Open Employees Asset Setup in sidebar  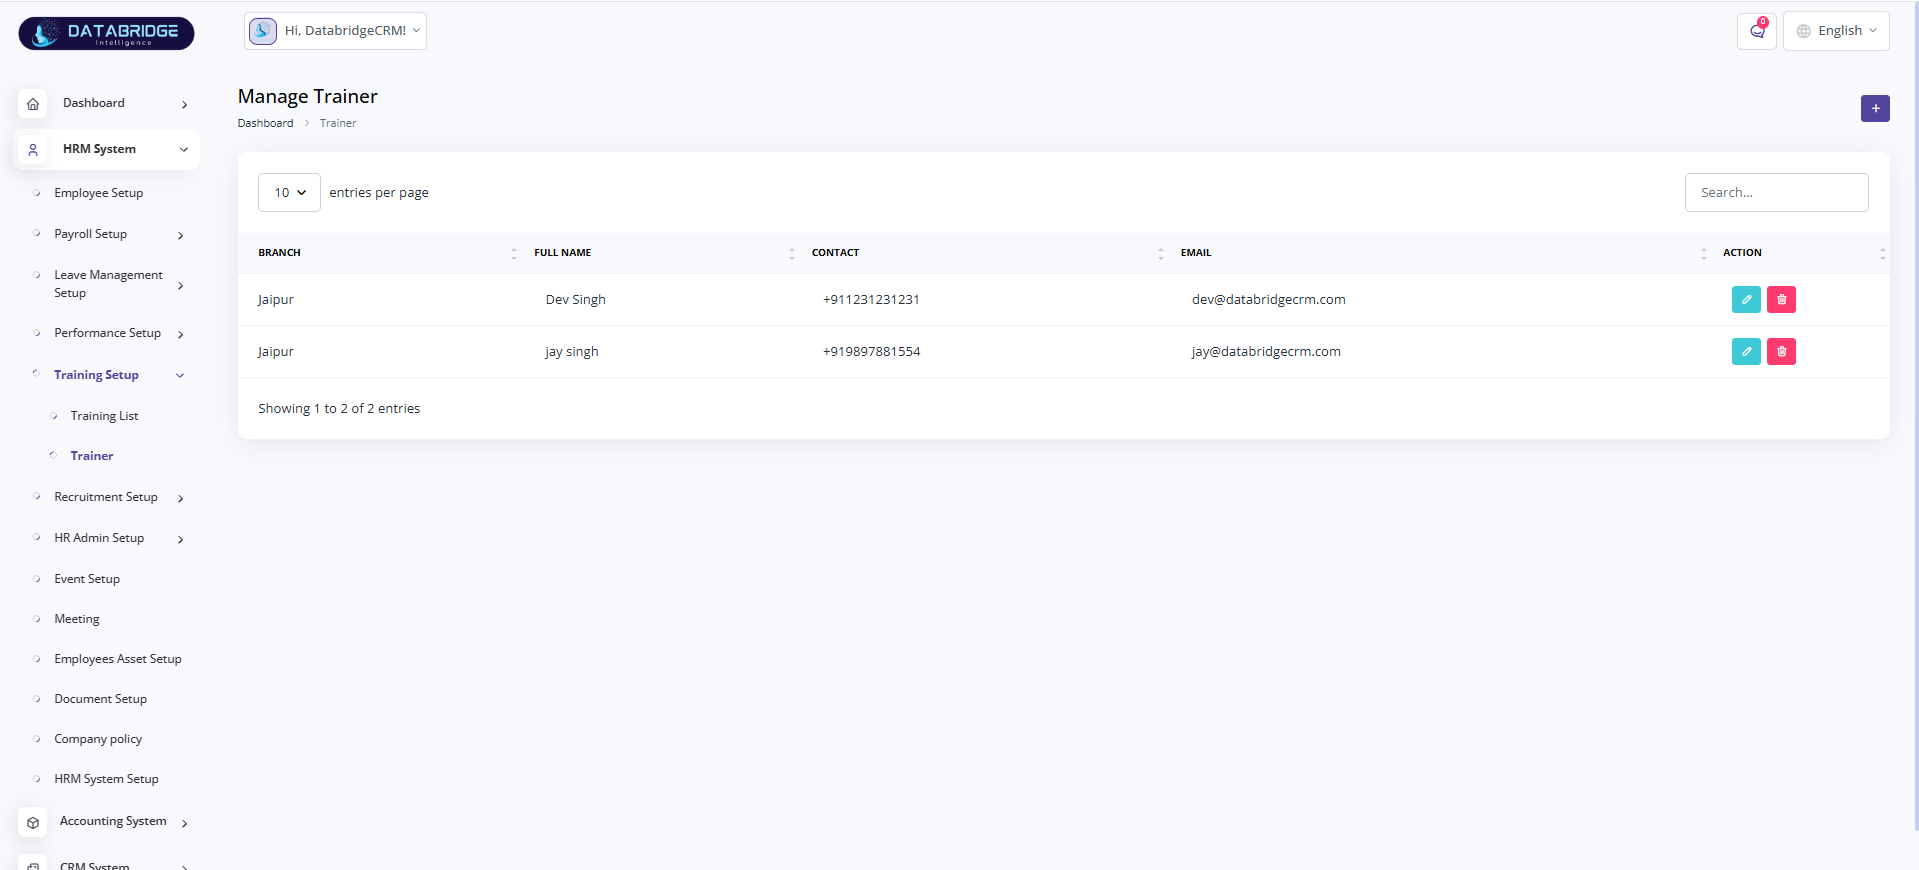click(x=118, y=659)
